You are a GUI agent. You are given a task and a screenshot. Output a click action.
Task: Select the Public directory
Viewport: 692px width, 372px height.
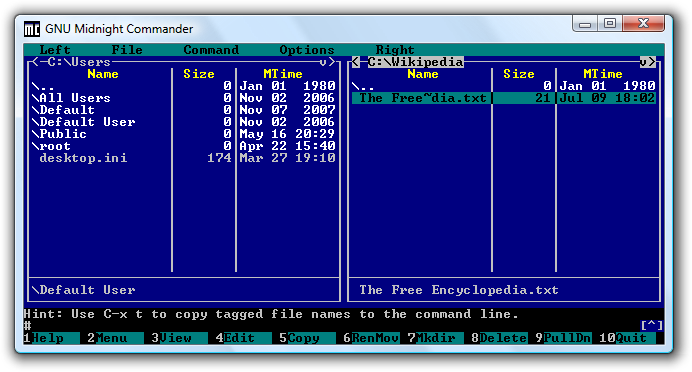click(x=59, y=134)
